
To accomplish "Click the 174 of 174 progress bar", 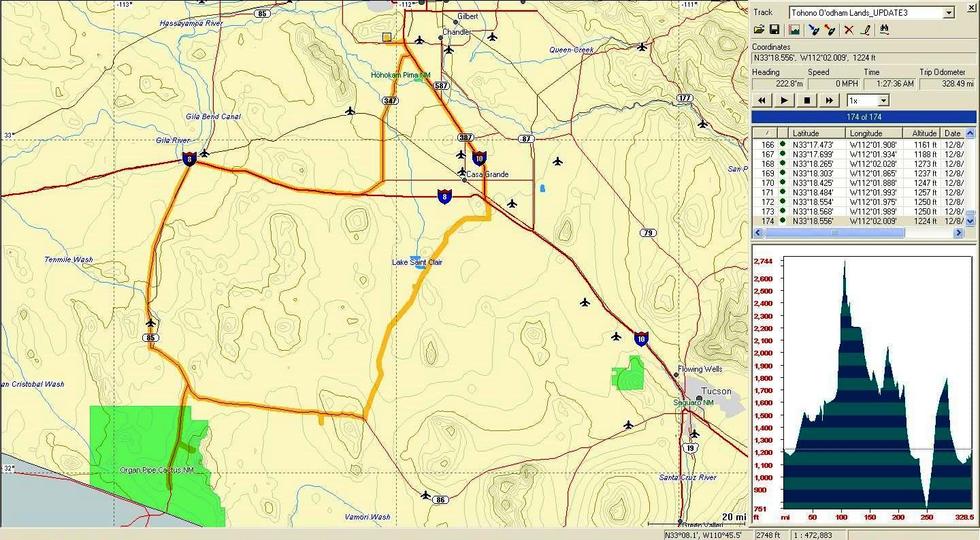I will 864,117.
